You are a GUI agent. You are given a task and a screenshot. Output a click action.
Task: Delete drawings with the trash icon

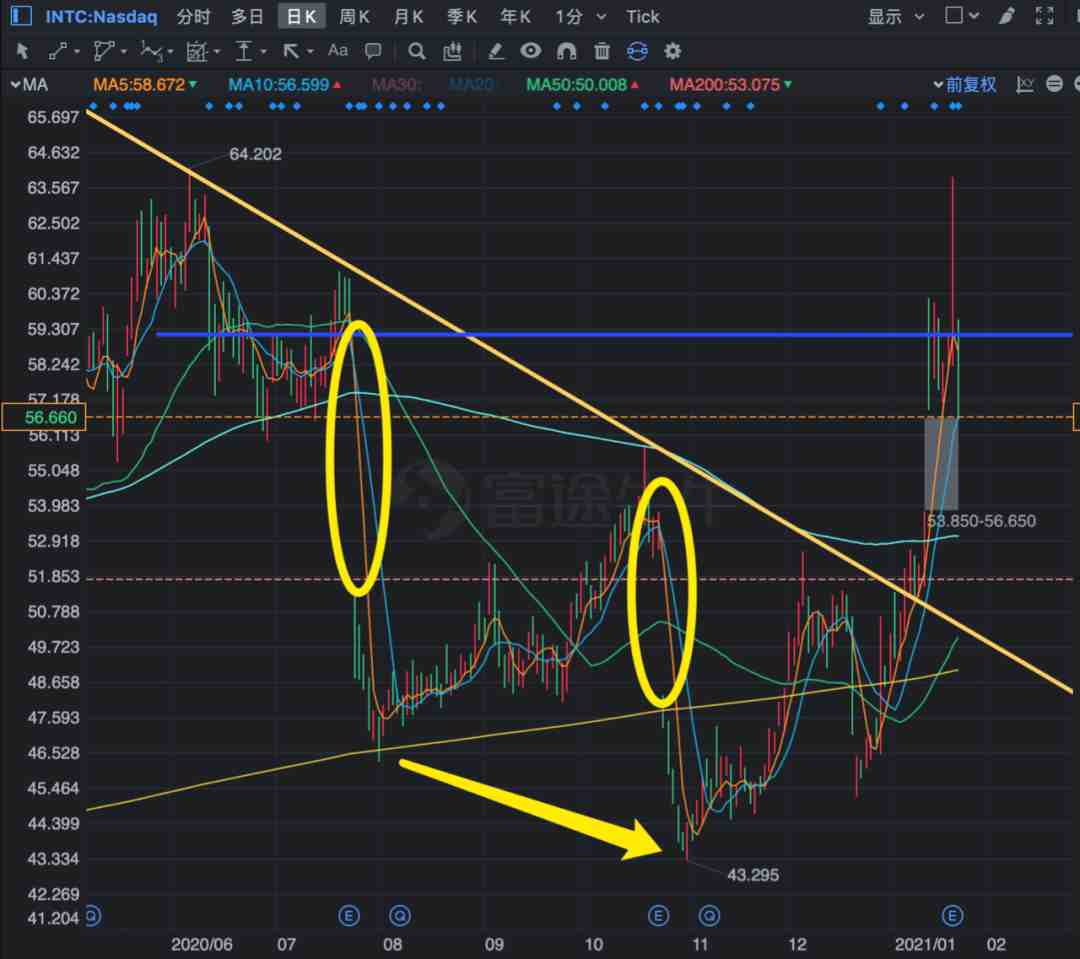[x=602, y=51]
